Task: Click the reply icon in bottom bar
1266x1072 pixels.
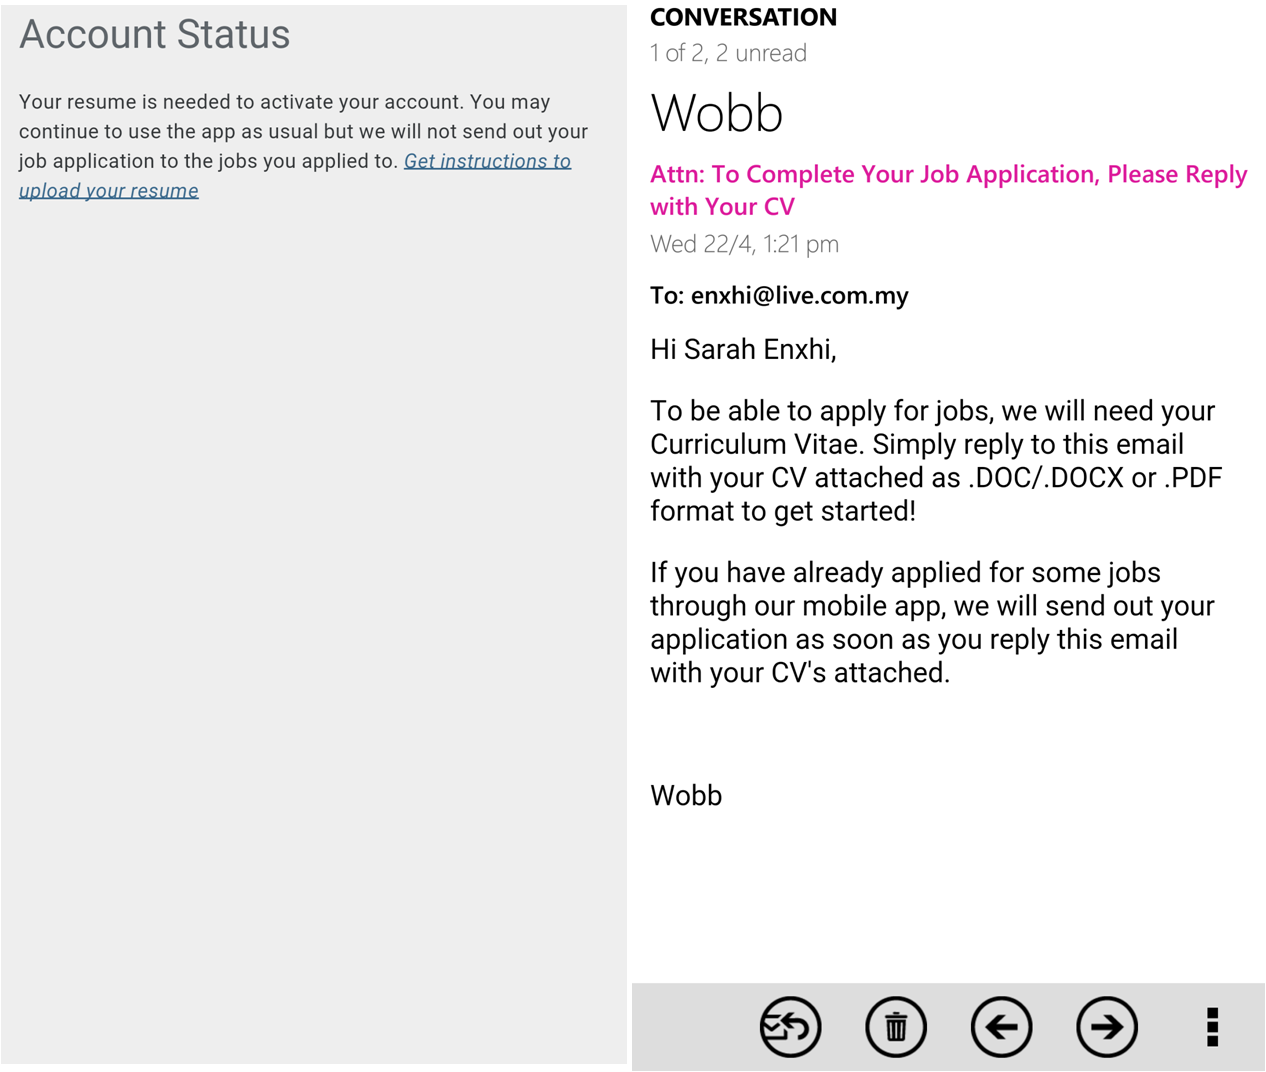Action: (790, 1027)
